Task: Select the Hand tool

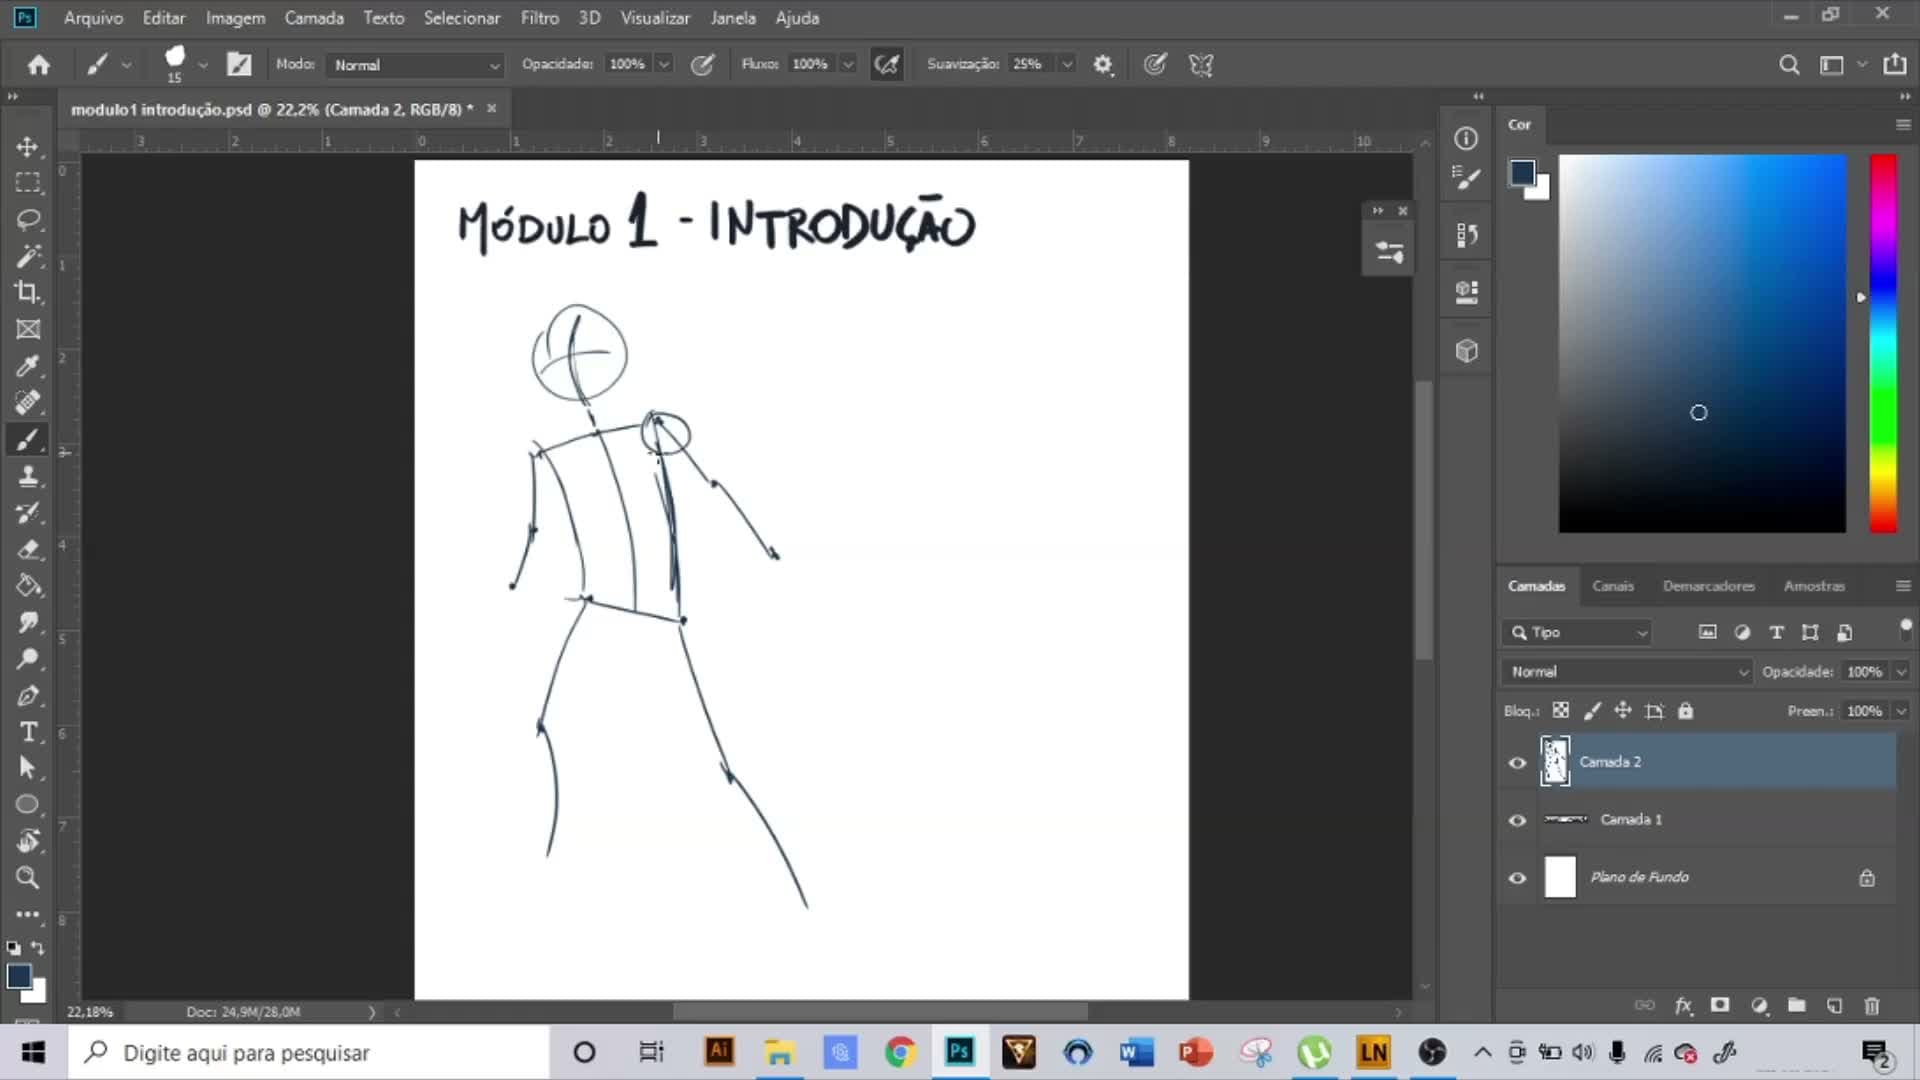Action: 28,841
